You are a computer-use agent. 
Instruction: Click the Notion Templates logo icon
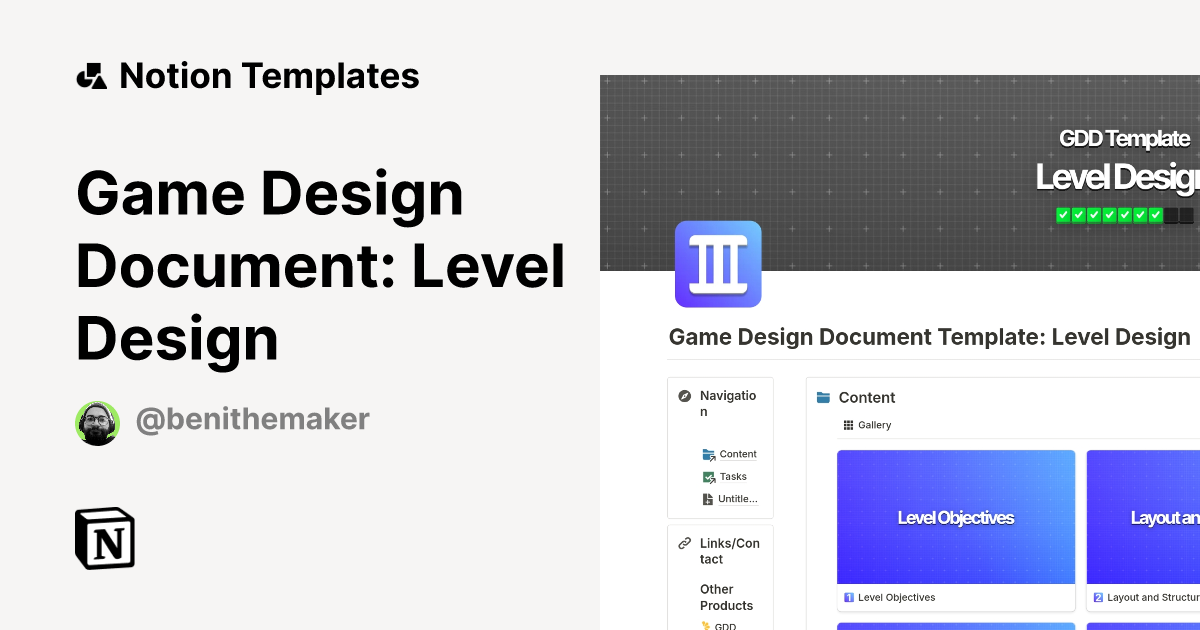(91, 75)
